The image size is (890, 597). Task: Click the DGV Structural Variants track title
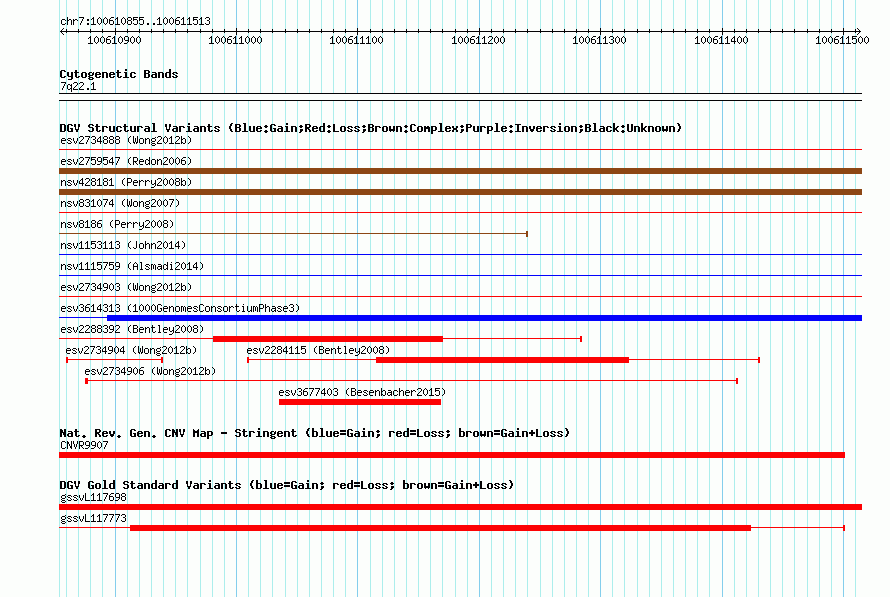tap(371, 128)
